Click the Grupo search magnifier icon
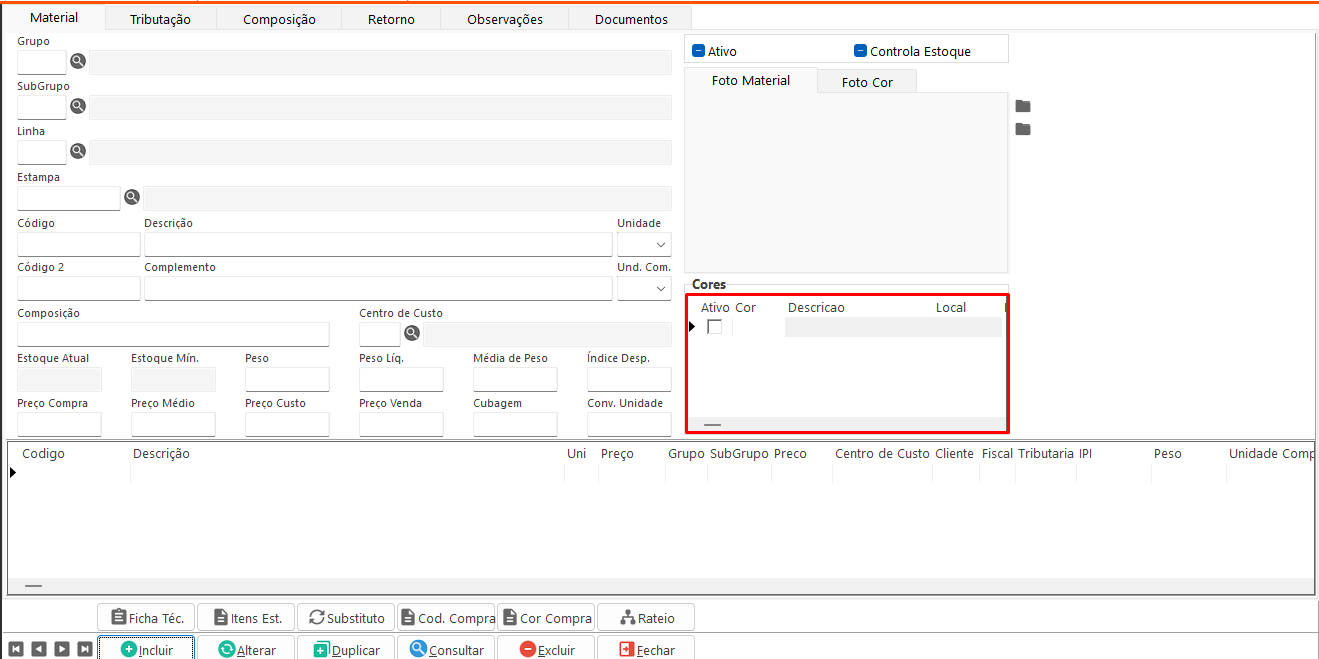1319x659 pixels. point(78,61)
